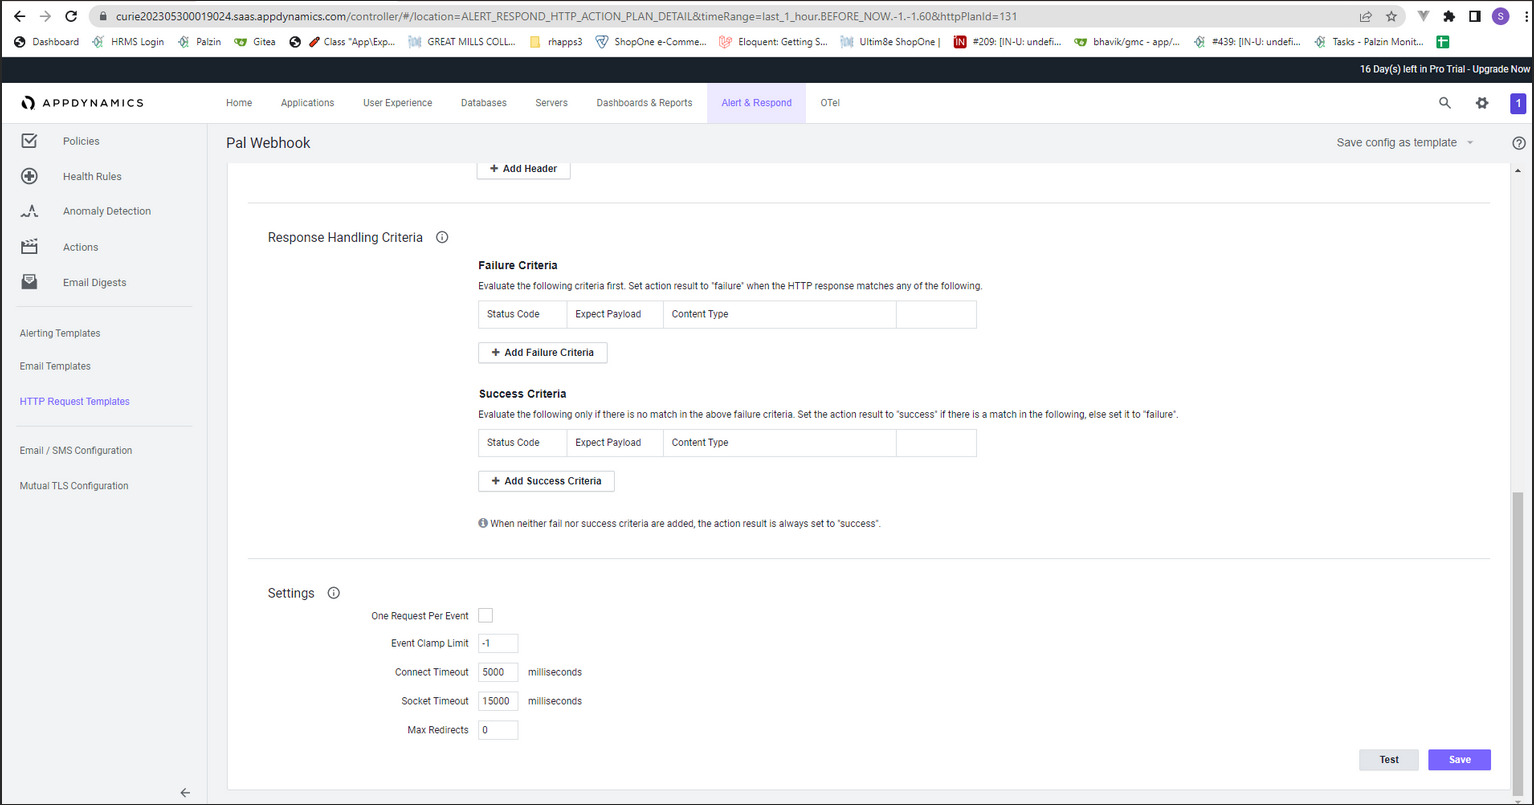The height and width of the screenshot is (805, 1534).
Task: Open the settings gear icon
Action: 1482,103
